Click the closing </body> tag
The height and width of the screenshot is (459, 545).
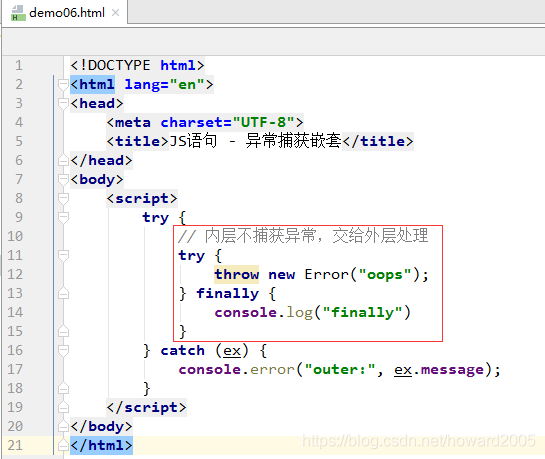tap(101, 427)
